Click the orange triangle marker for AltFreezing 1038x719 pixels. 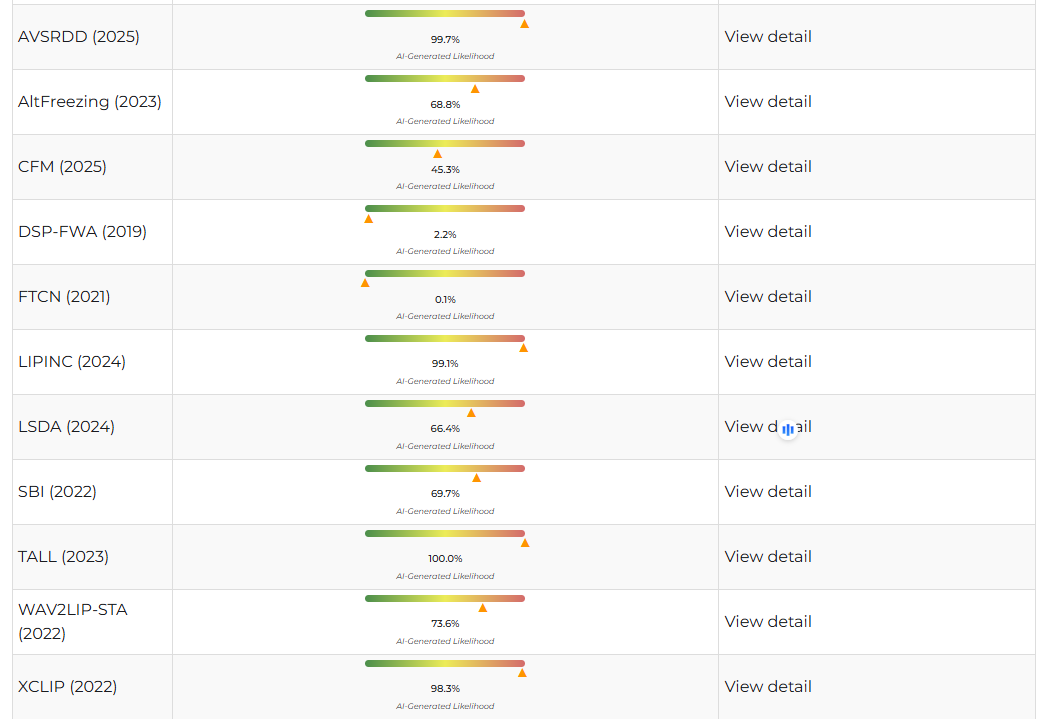475,89
